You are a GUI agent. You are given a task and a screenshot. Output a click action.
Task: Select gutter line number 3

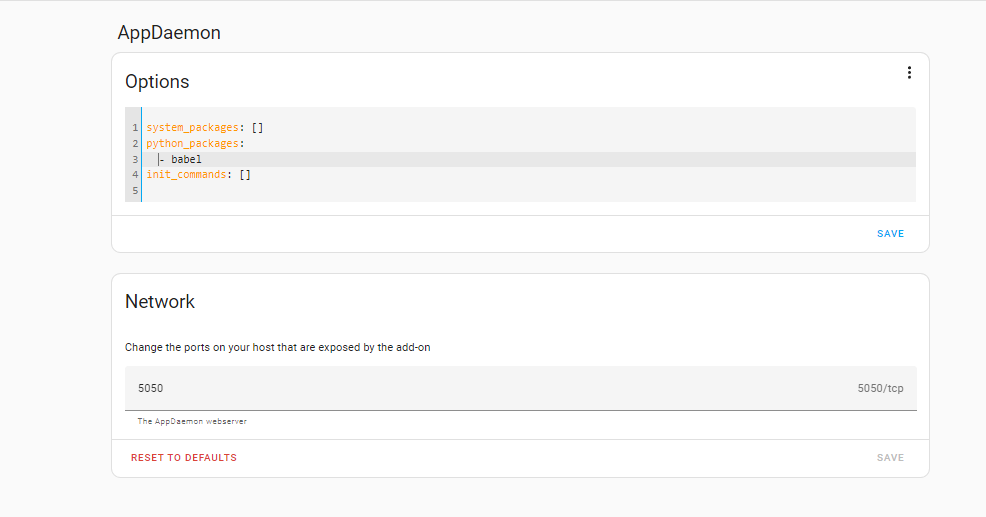pyautogui.click(x=134, y=159)
